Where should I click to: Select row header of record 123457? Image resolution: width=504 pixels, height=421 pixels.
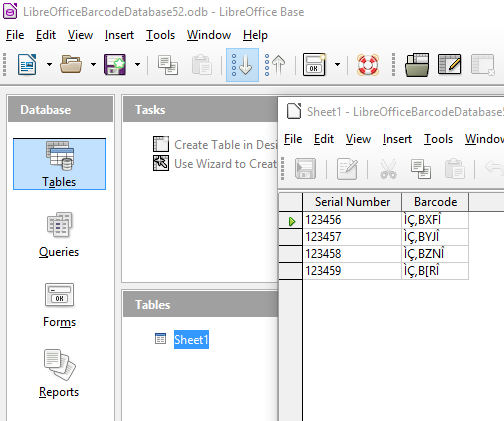[x=290, y=237]
